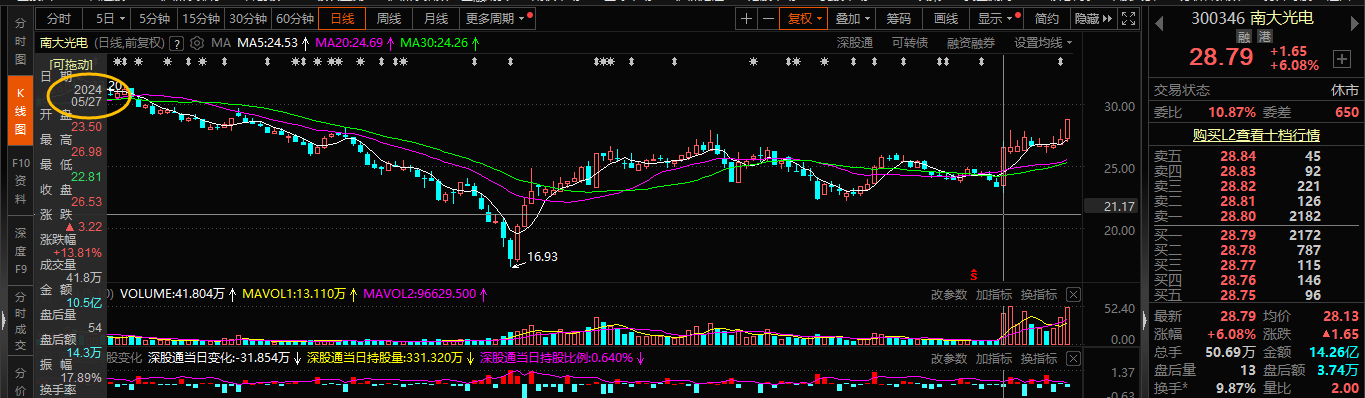Click the 买五 28.75 bid row
This screenshot has height=398, width=1365.
1256,295
